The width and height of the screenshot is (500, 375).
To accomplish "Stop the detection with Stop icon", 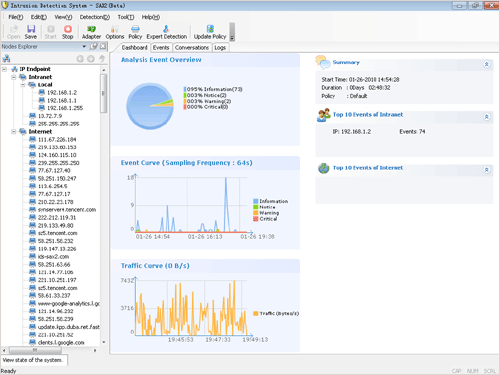I will coord(68,32).
